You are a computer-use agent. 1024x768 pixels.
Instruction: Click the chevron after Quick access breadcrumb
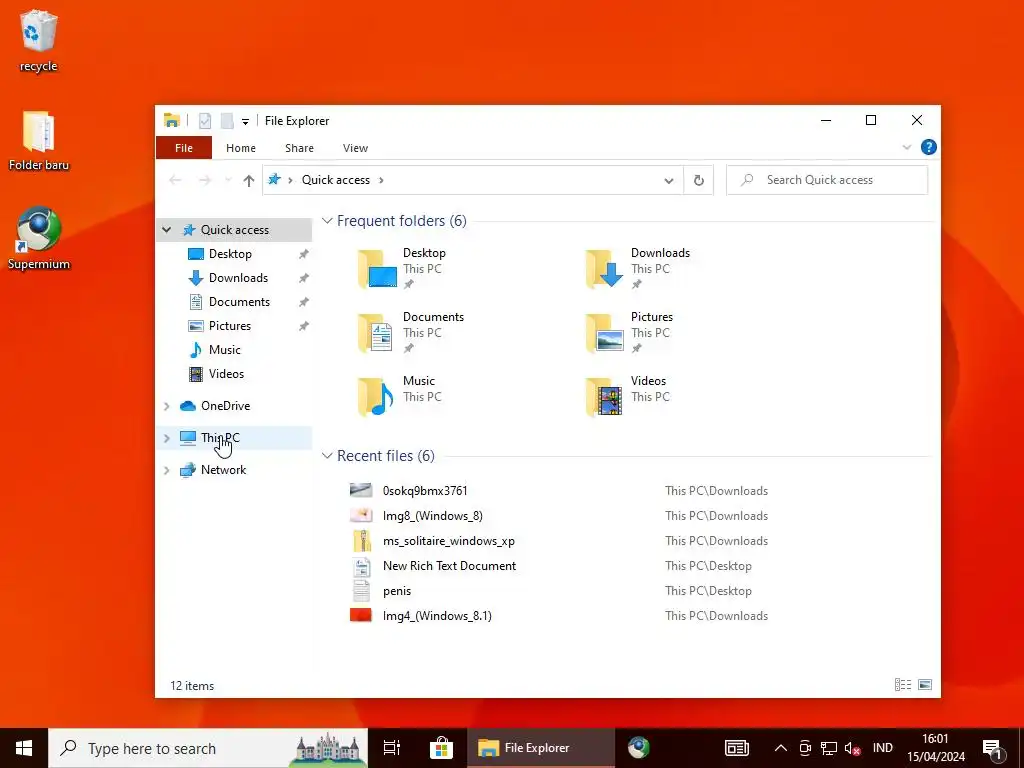(x=381, y=180)
